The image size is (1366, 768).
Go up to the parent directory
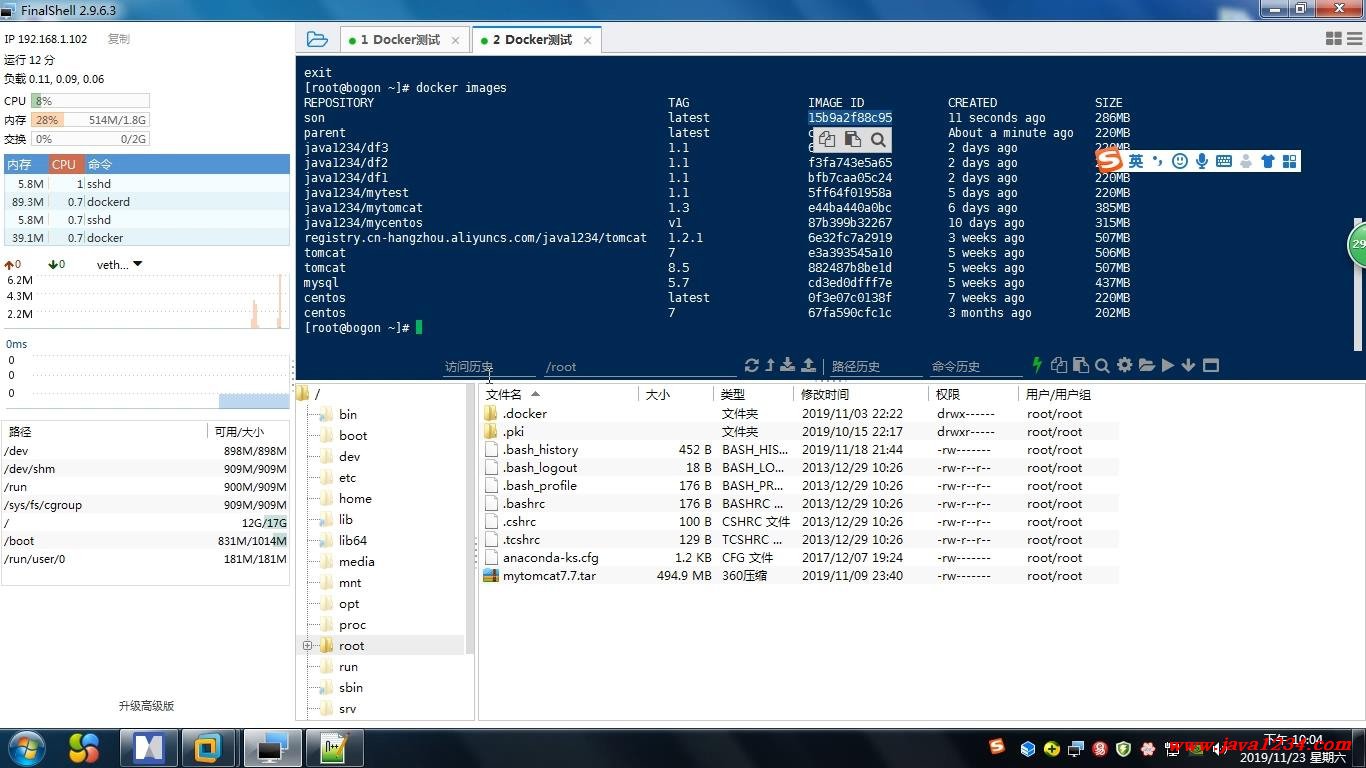click(x=770, y=365)
